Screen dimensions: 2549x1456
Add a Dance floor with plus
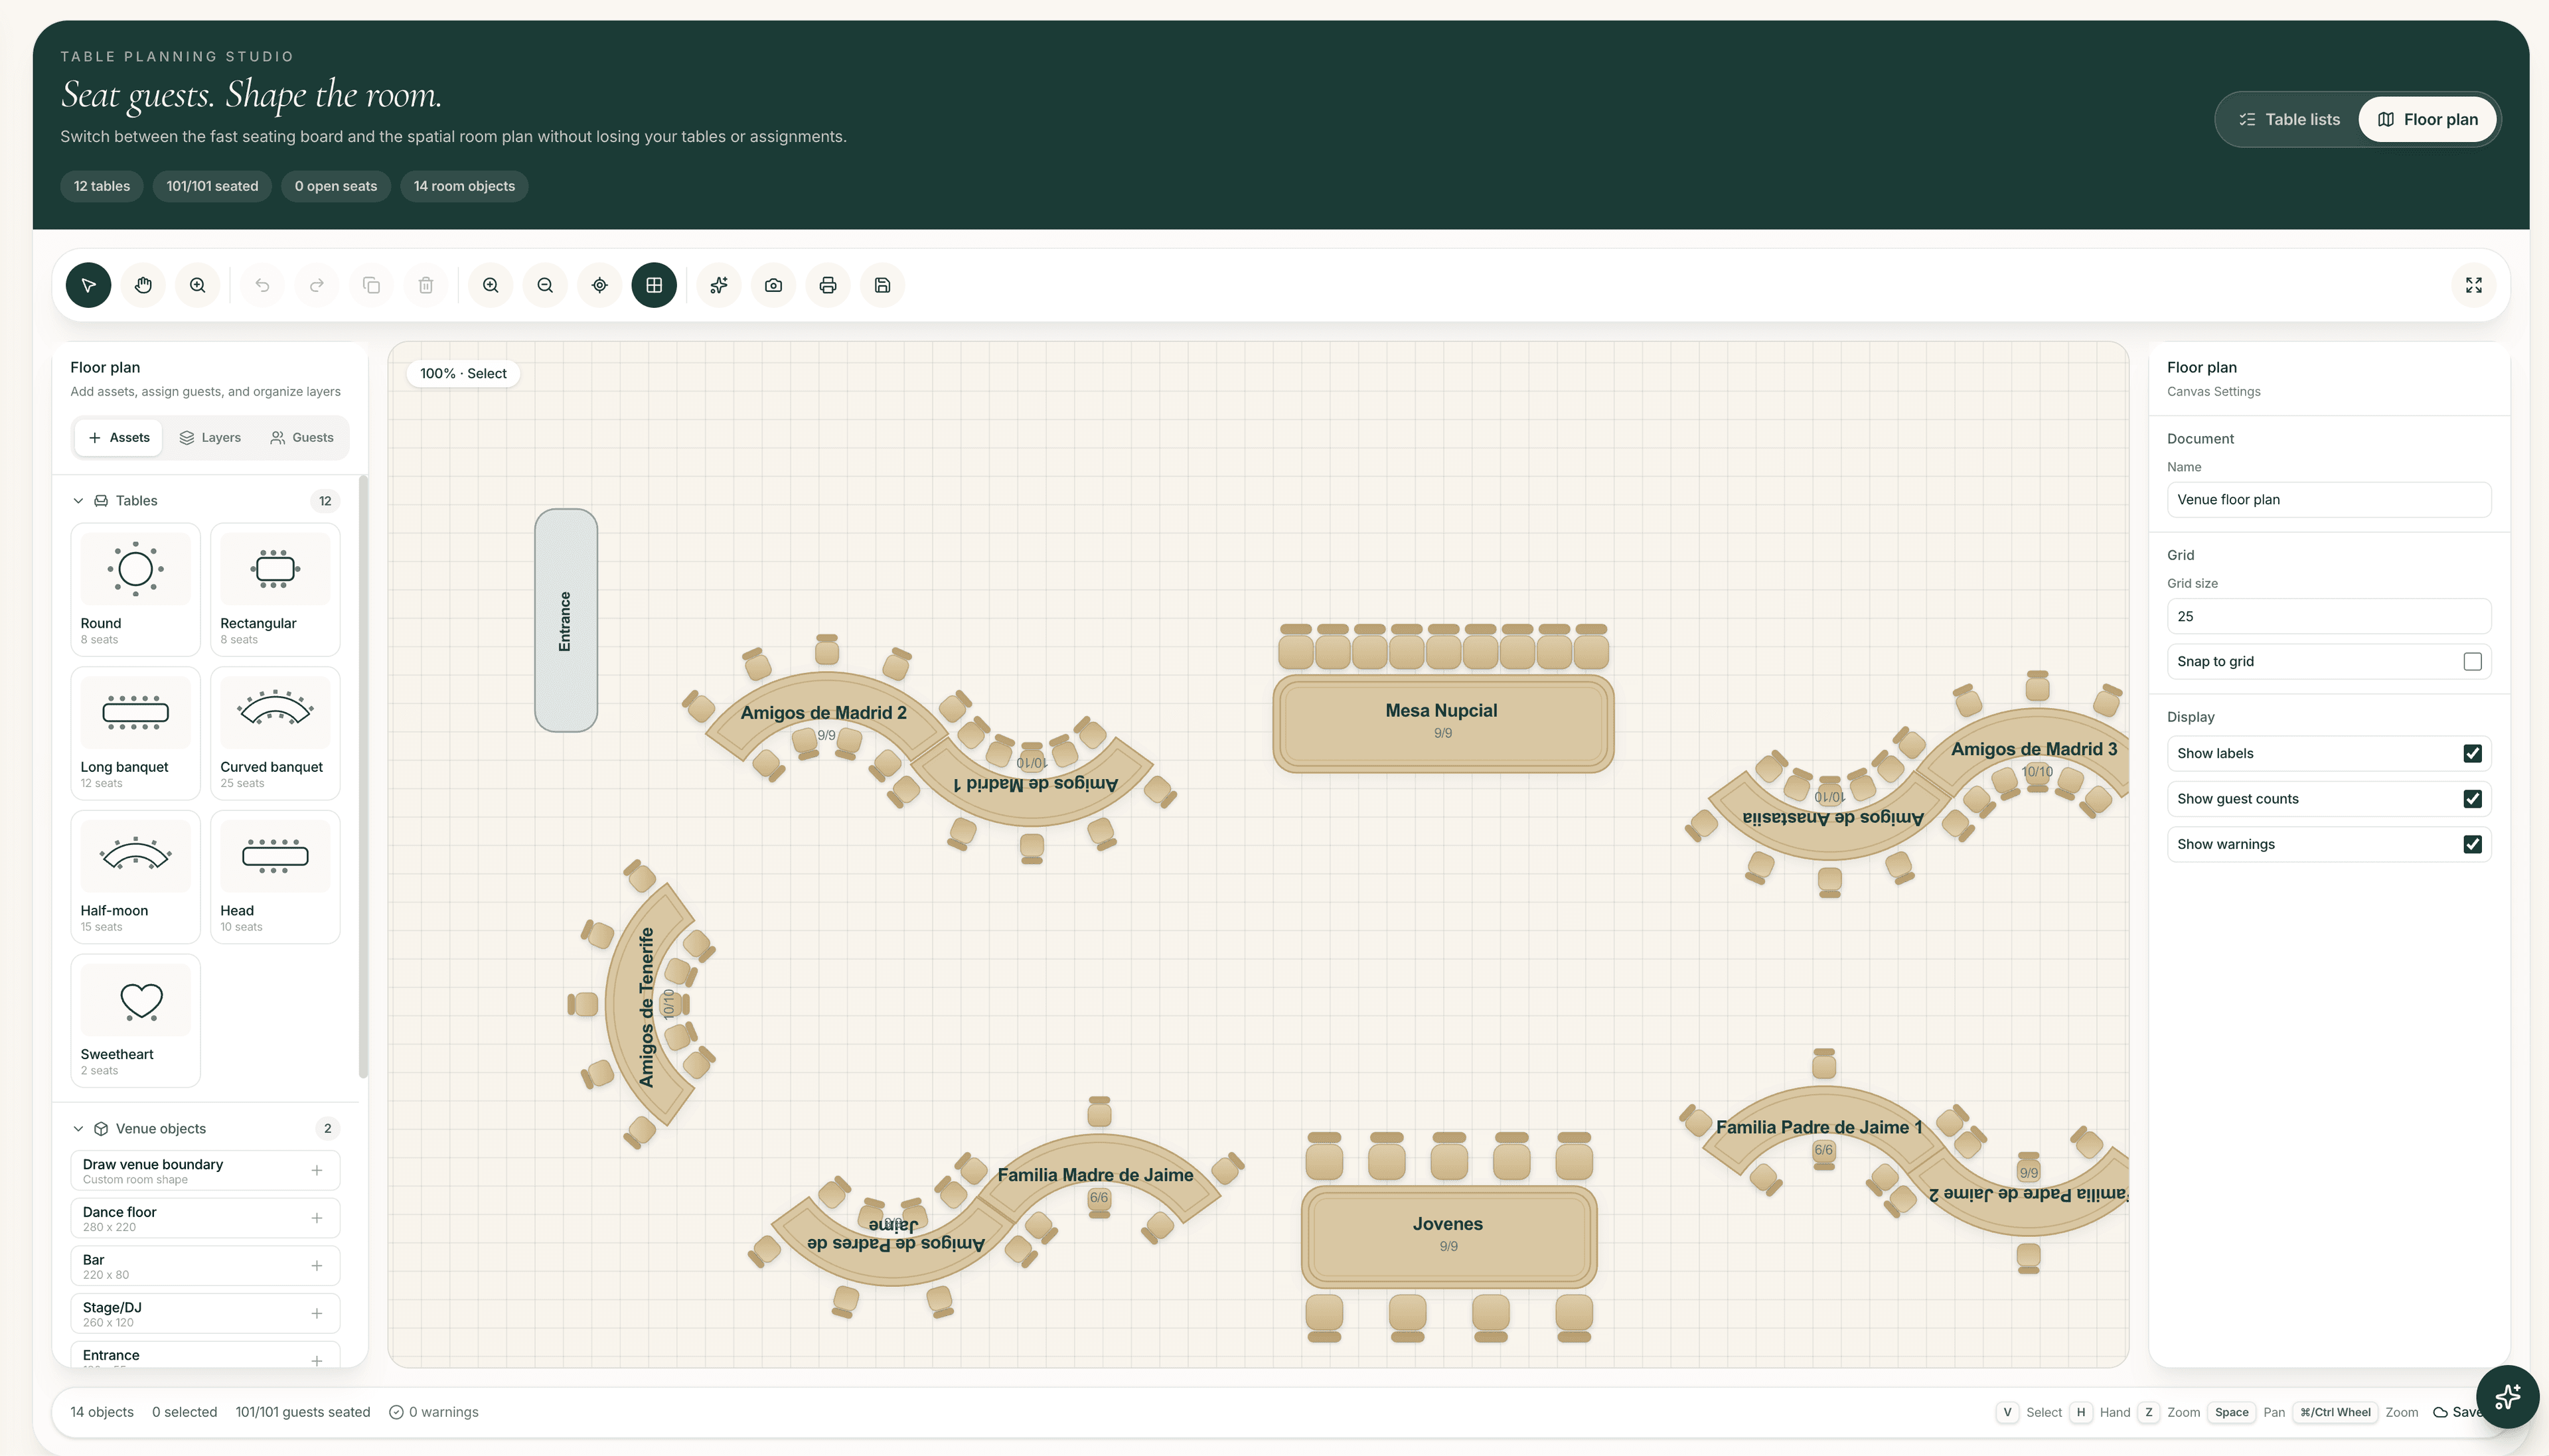click(x=316, y=1218)
